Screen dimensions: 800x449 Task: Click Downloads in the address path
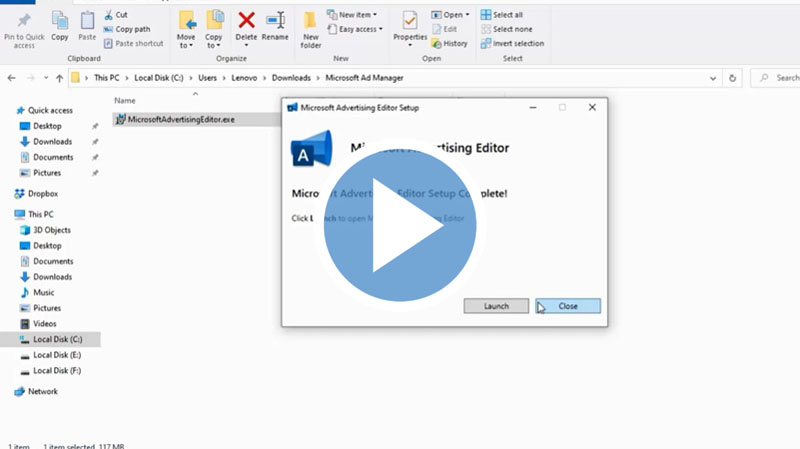(x=291, y=78)
